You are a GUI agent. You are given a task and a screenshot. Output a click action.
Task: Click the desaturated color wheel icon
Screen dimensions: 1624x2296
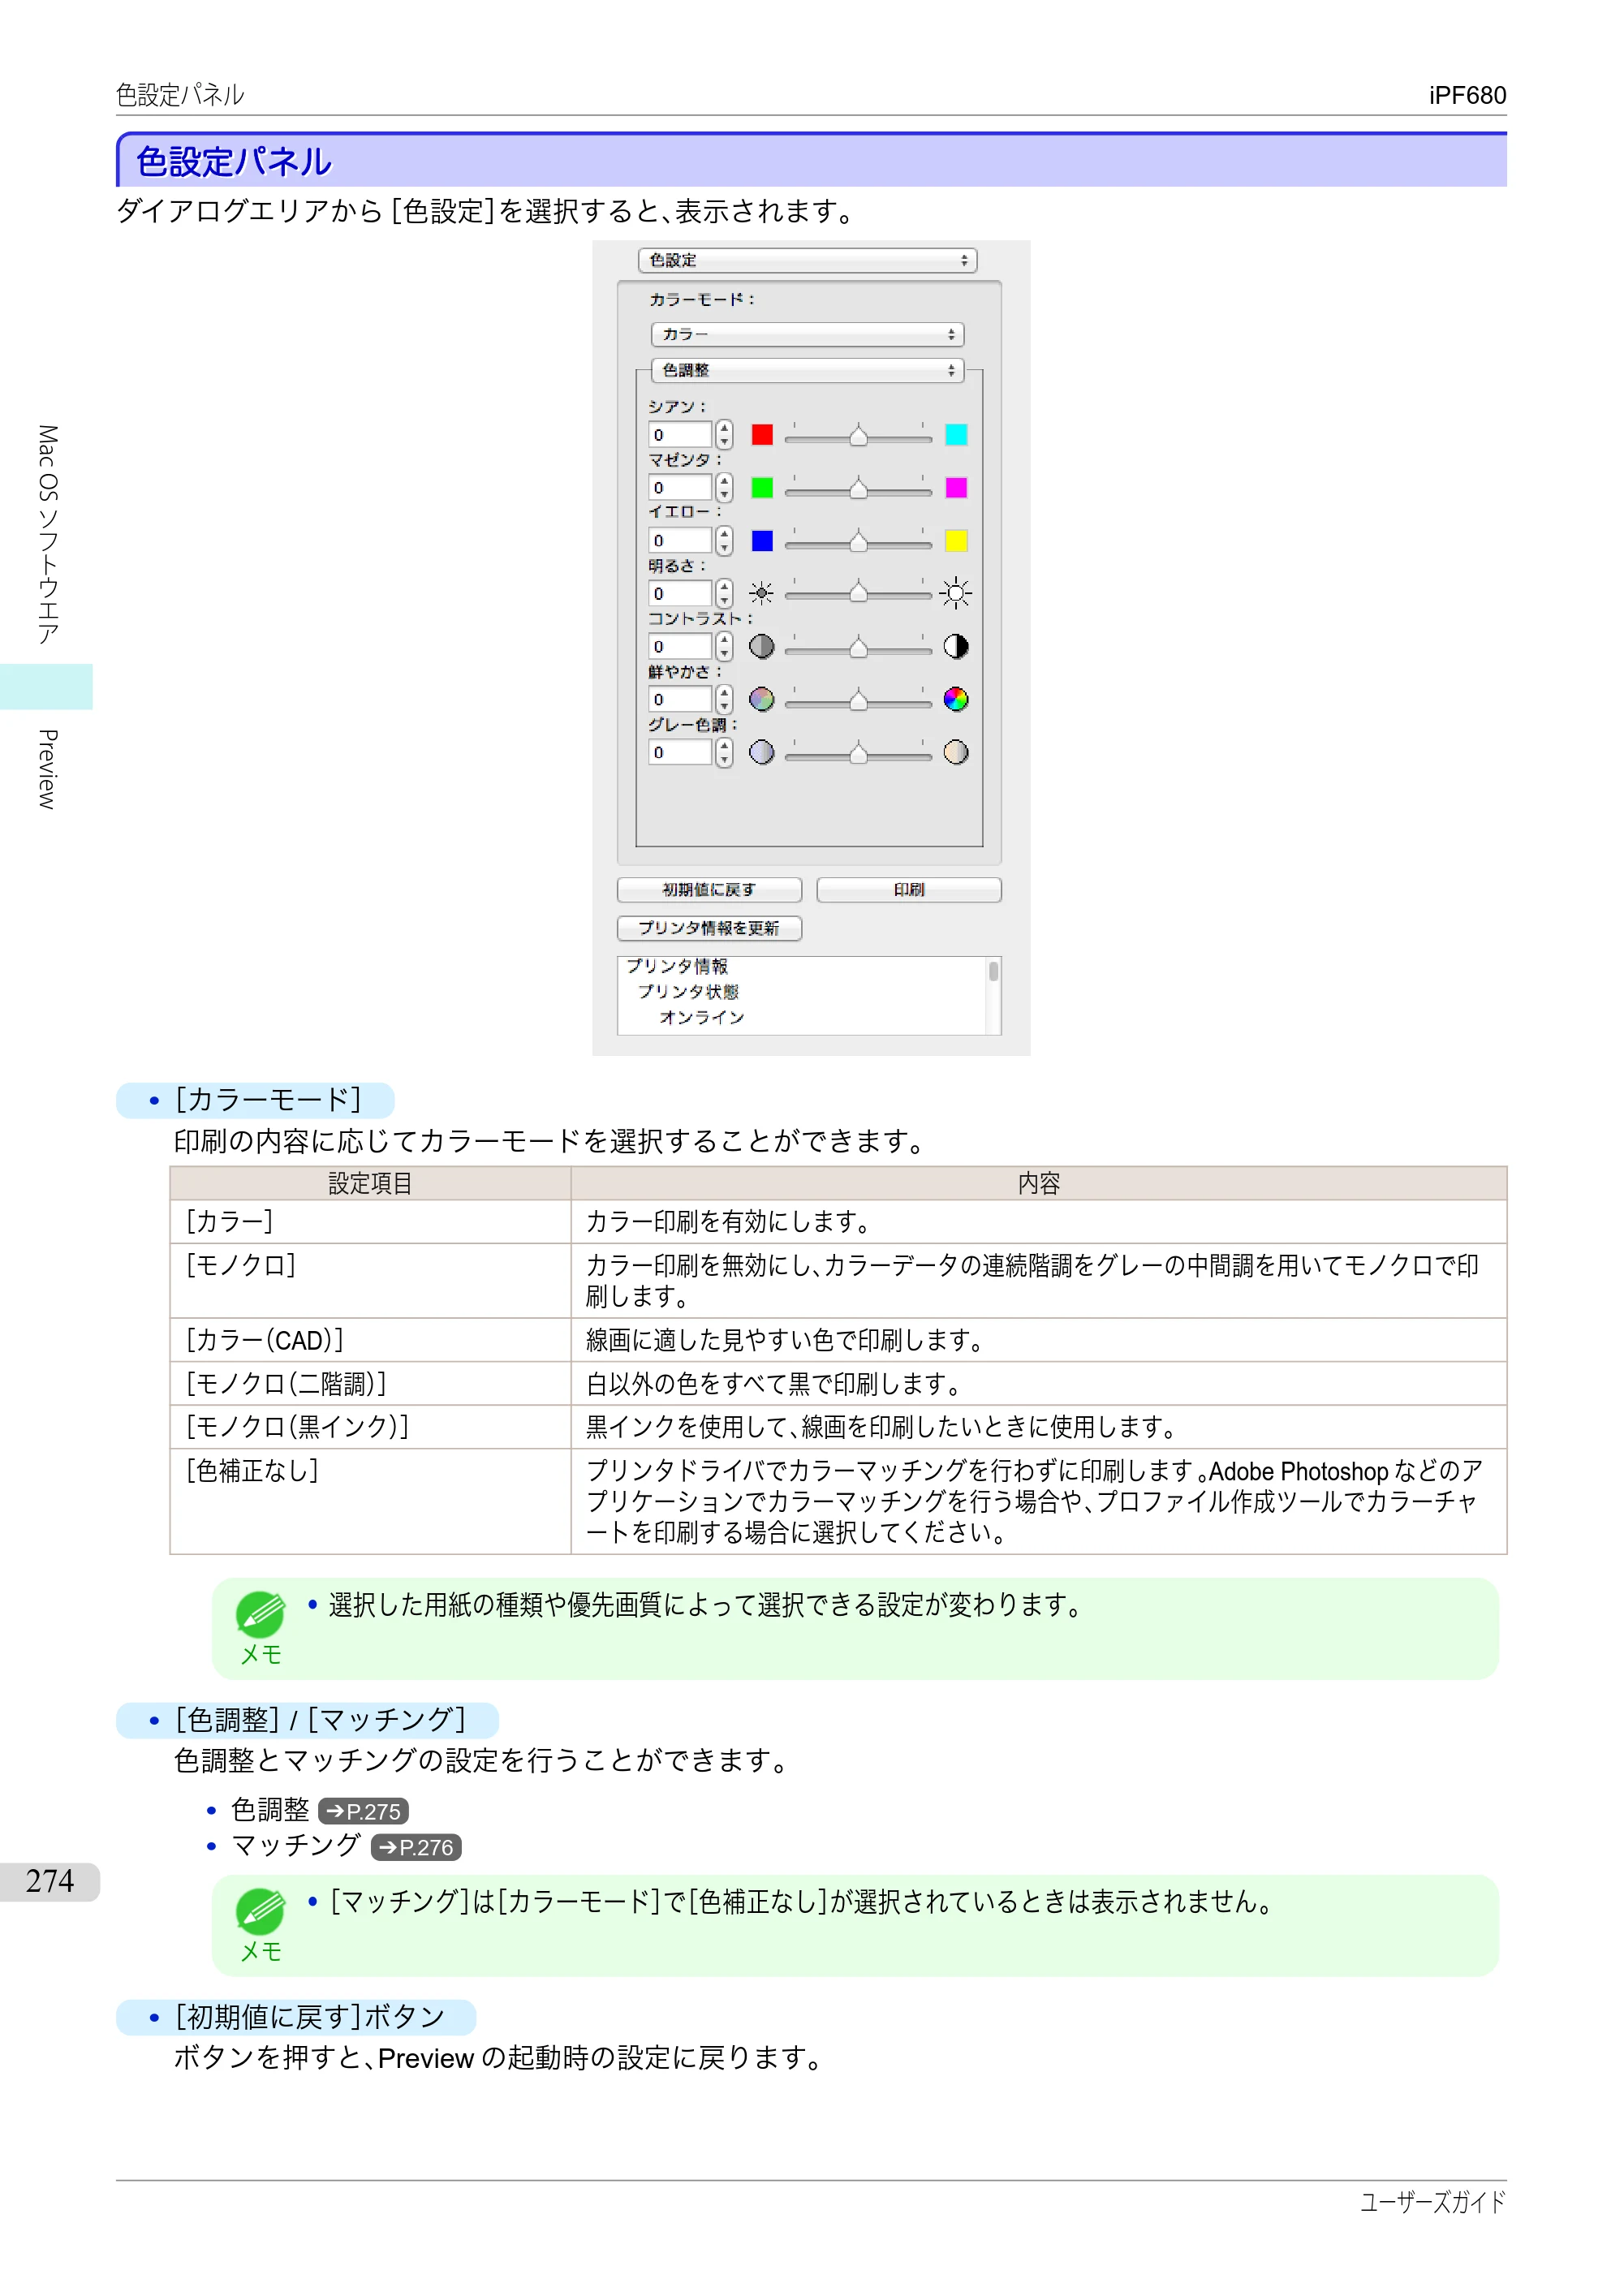[762, 699]
